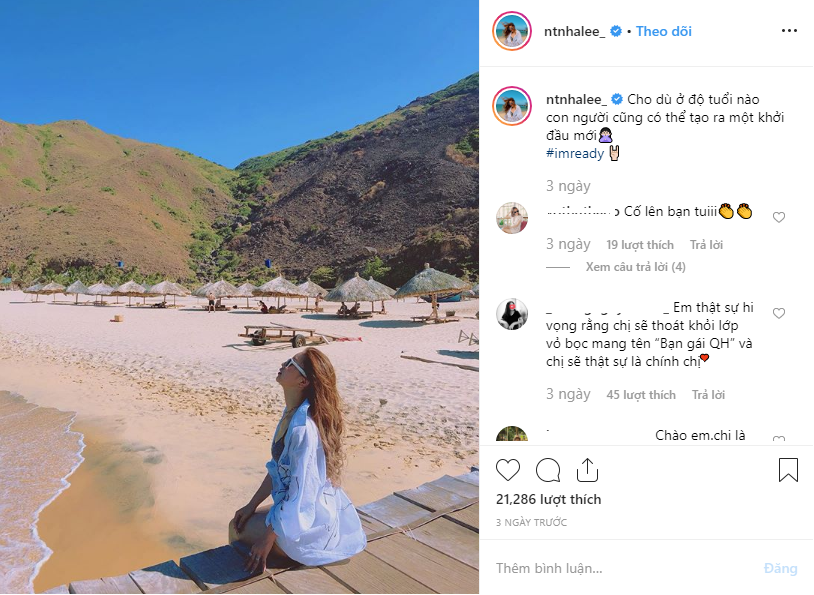Open the caption author's avatar
814x595 pixels.
511,105
